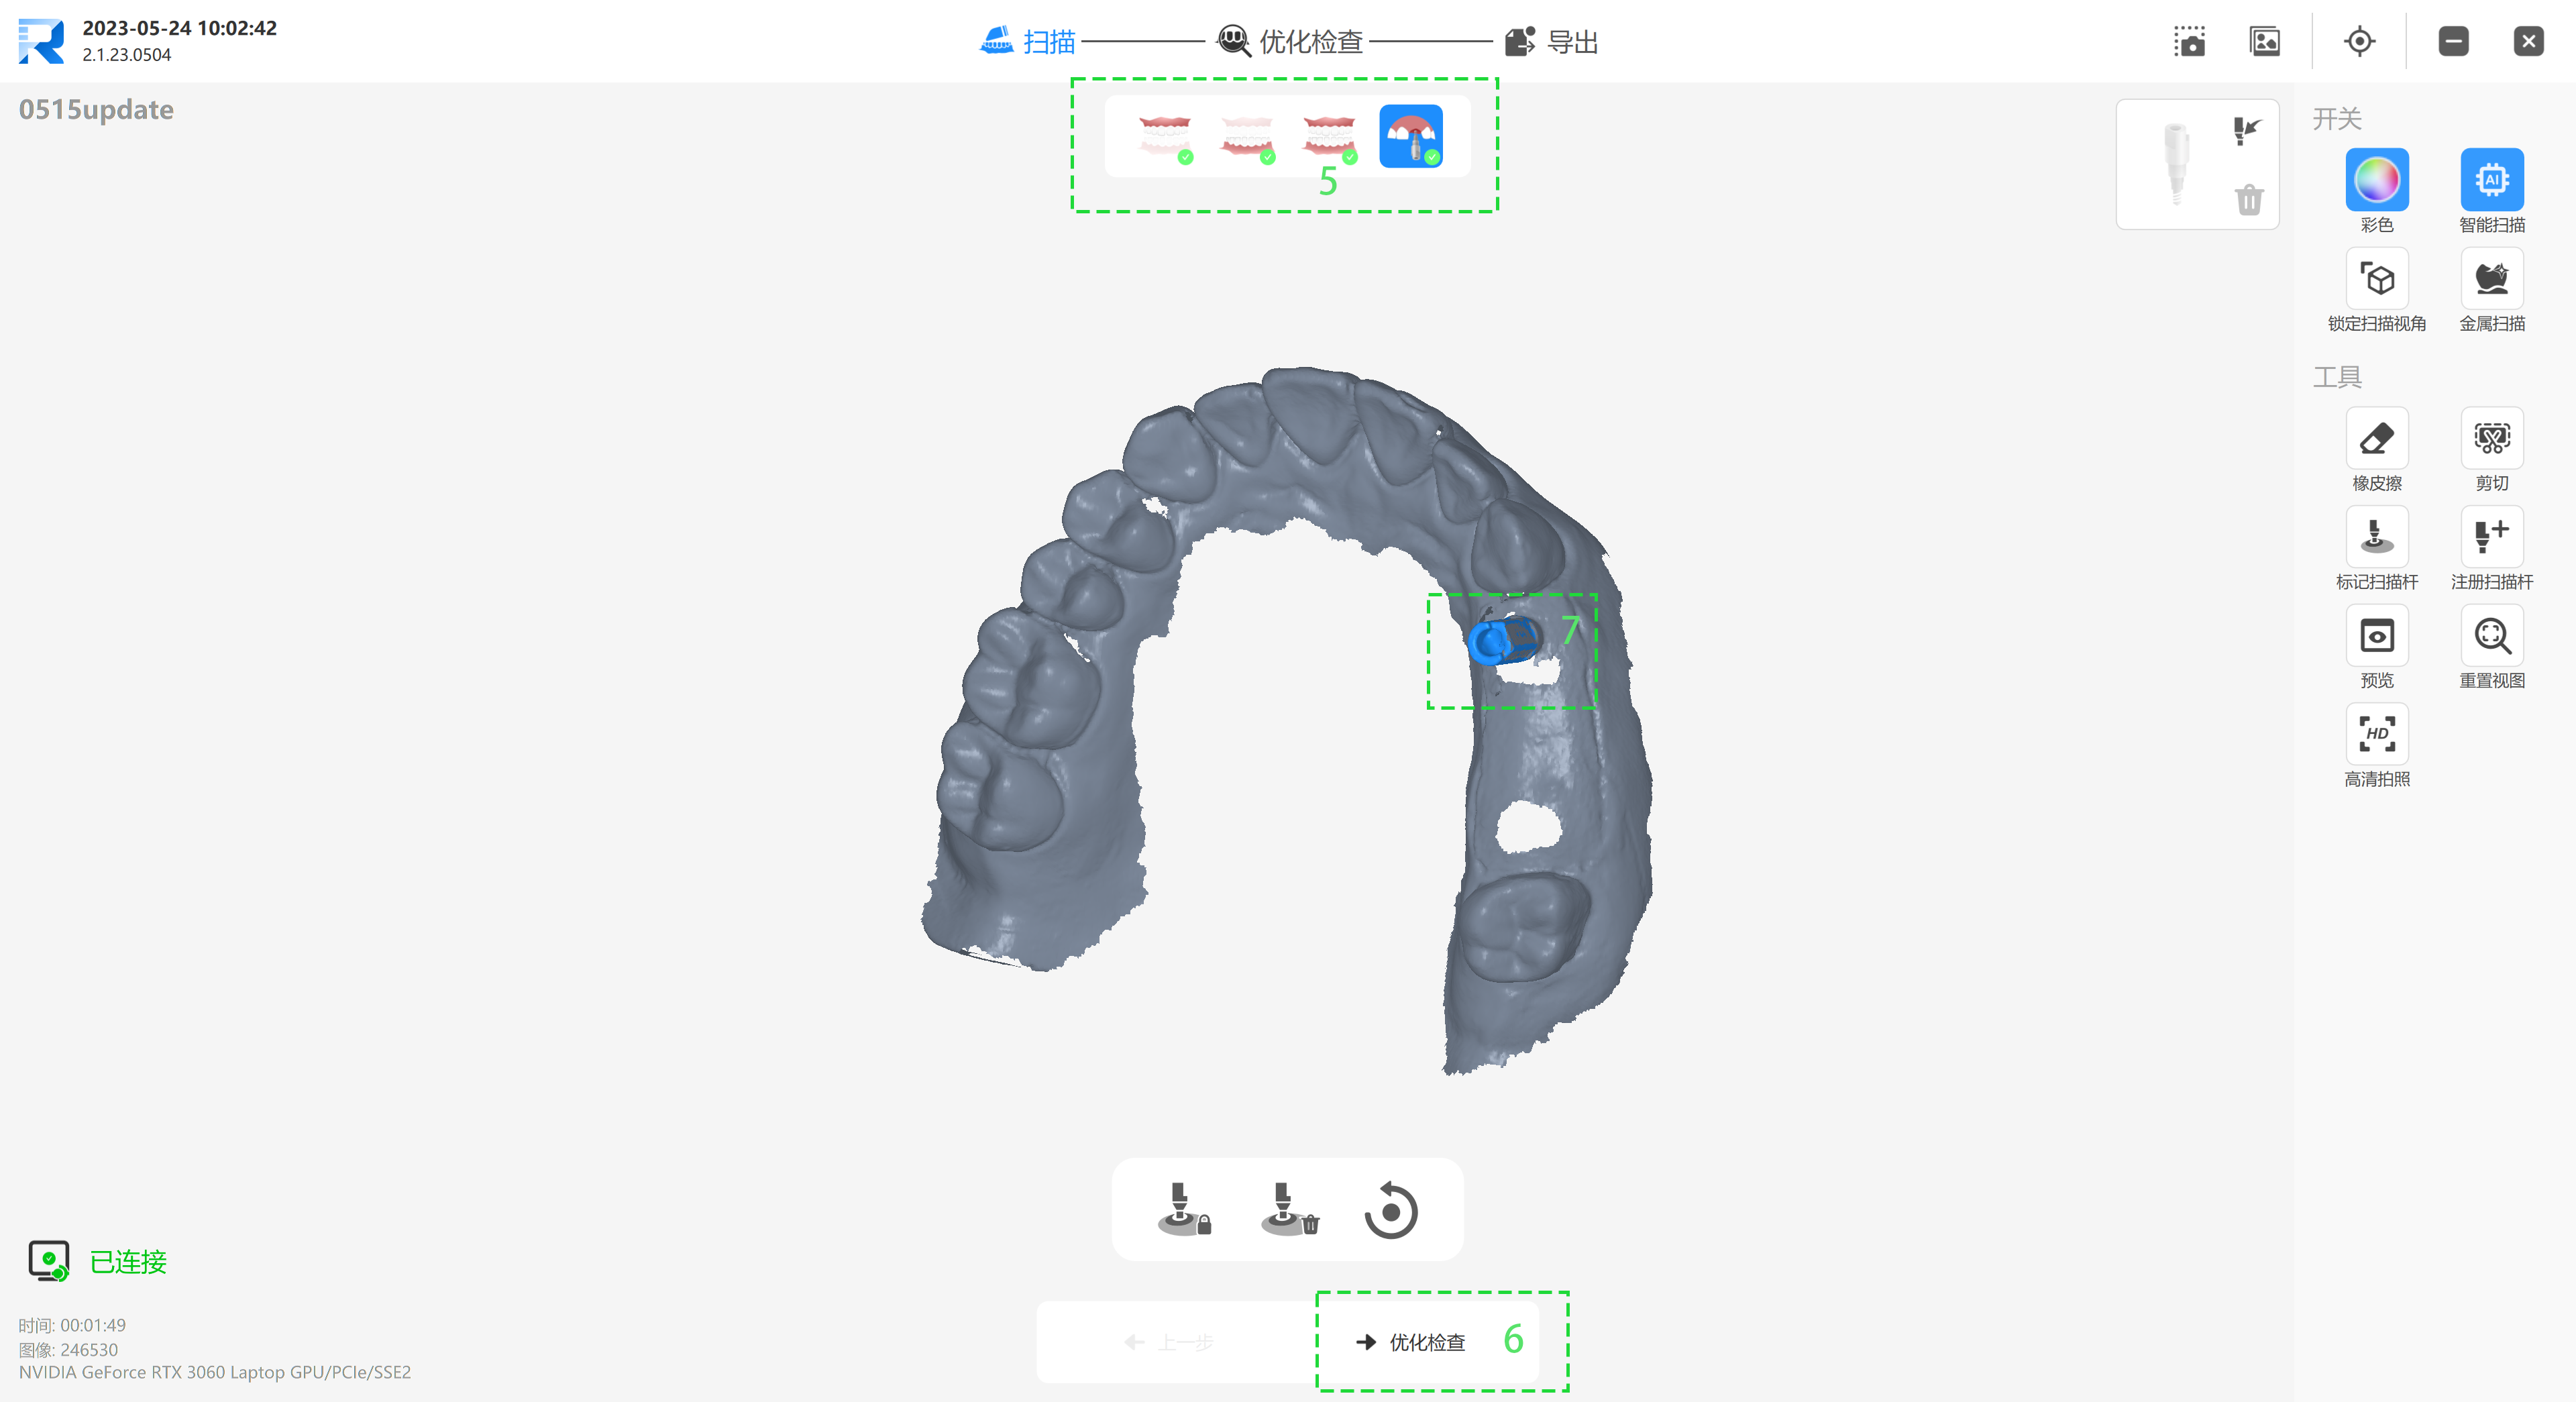Click the lock scan body icon
The width and height of the screenshot is (2576, 1402).
point(1184,1210)
